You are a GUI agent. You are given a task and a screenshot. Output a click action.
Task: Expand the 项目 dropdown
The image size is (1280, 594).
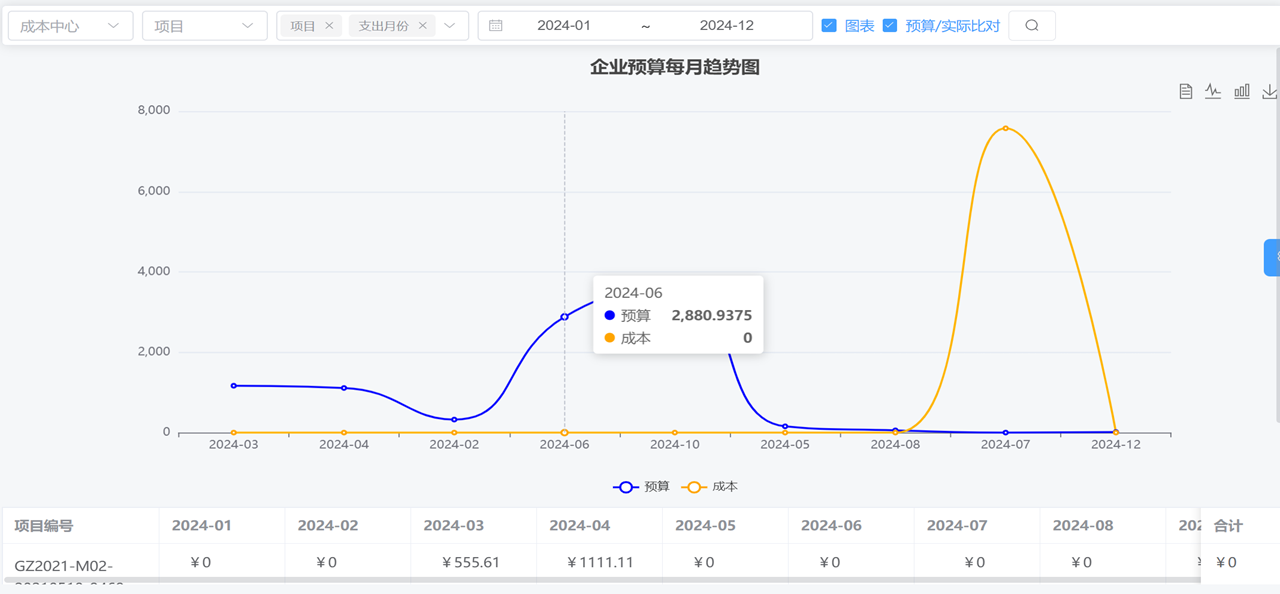point(204,24)
